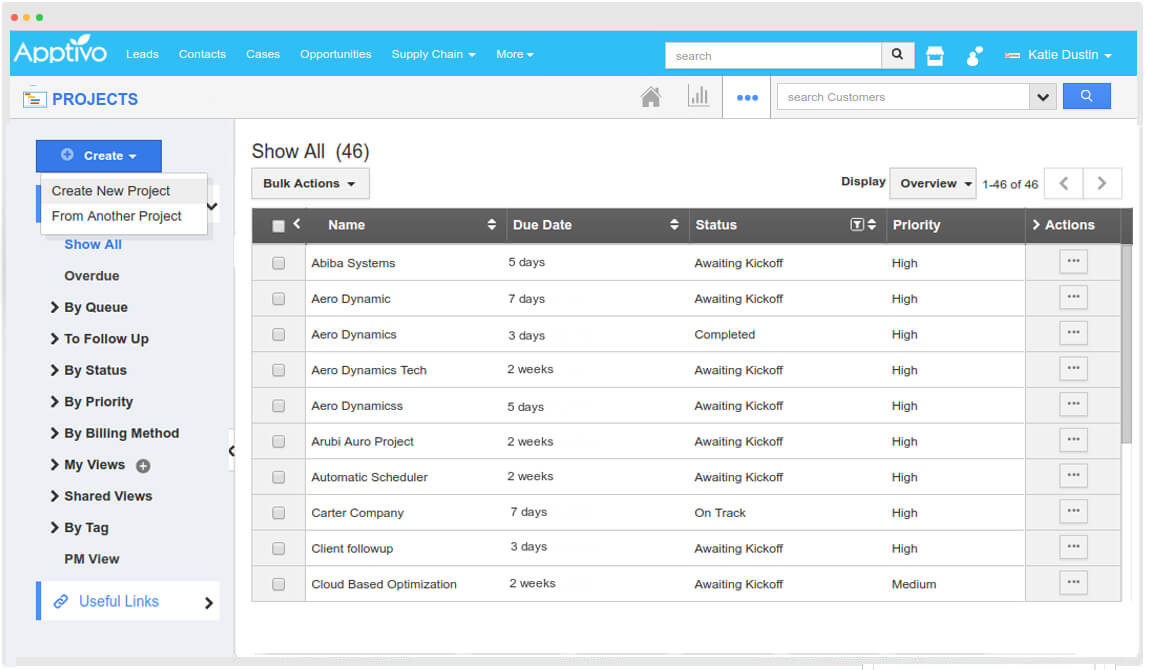The image size is (1150, 670).
Task: Click the three-dot more options icon in header
Action: click(747, 98)
